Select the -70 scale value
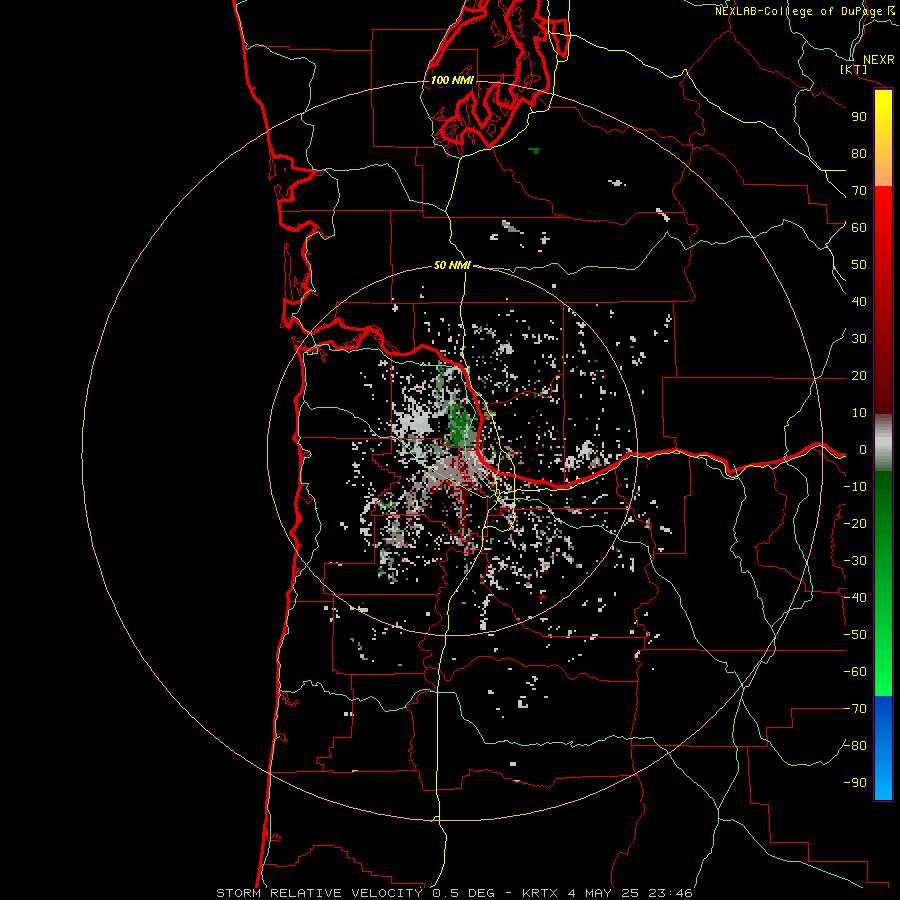 [x=855, y=709]
